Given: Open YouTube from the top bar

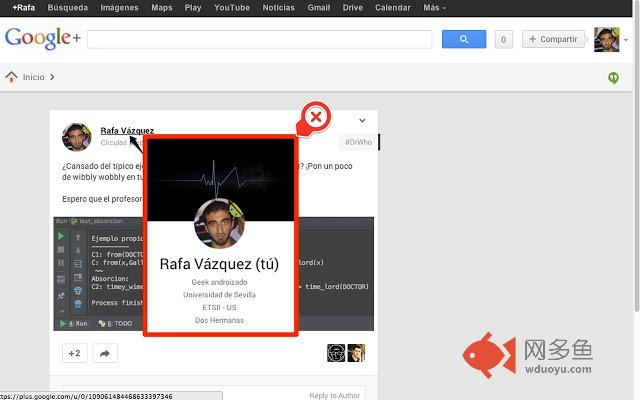Looking at the screenshot, I should [232, 7].
